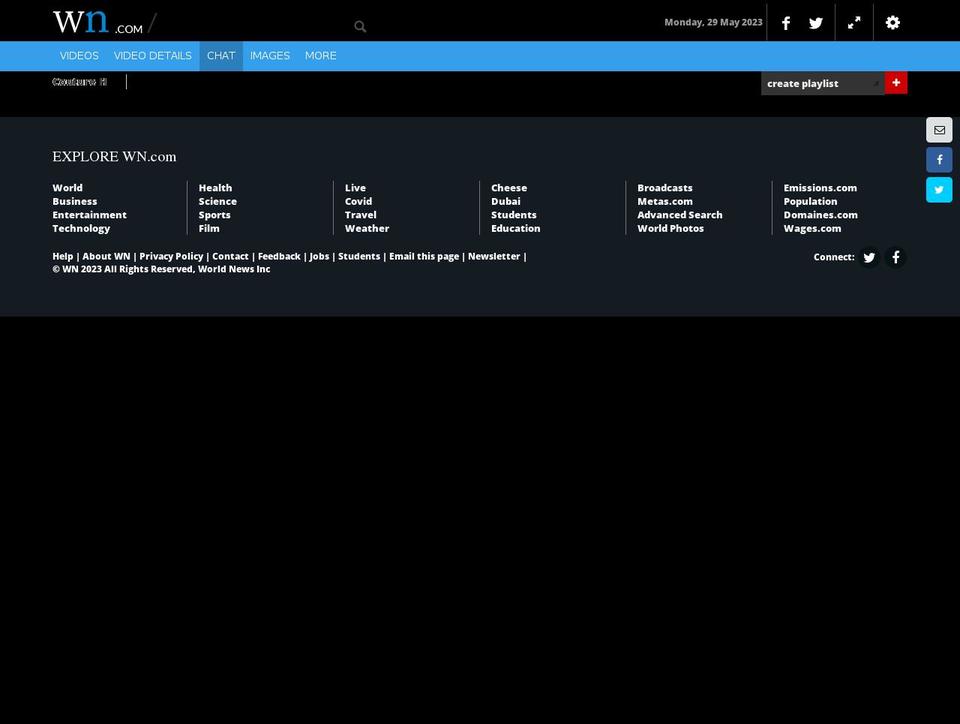Image resolution: width=960 pixels, height=724 pixels.
Task: Go to the Health section
Action: click(215, 188)
